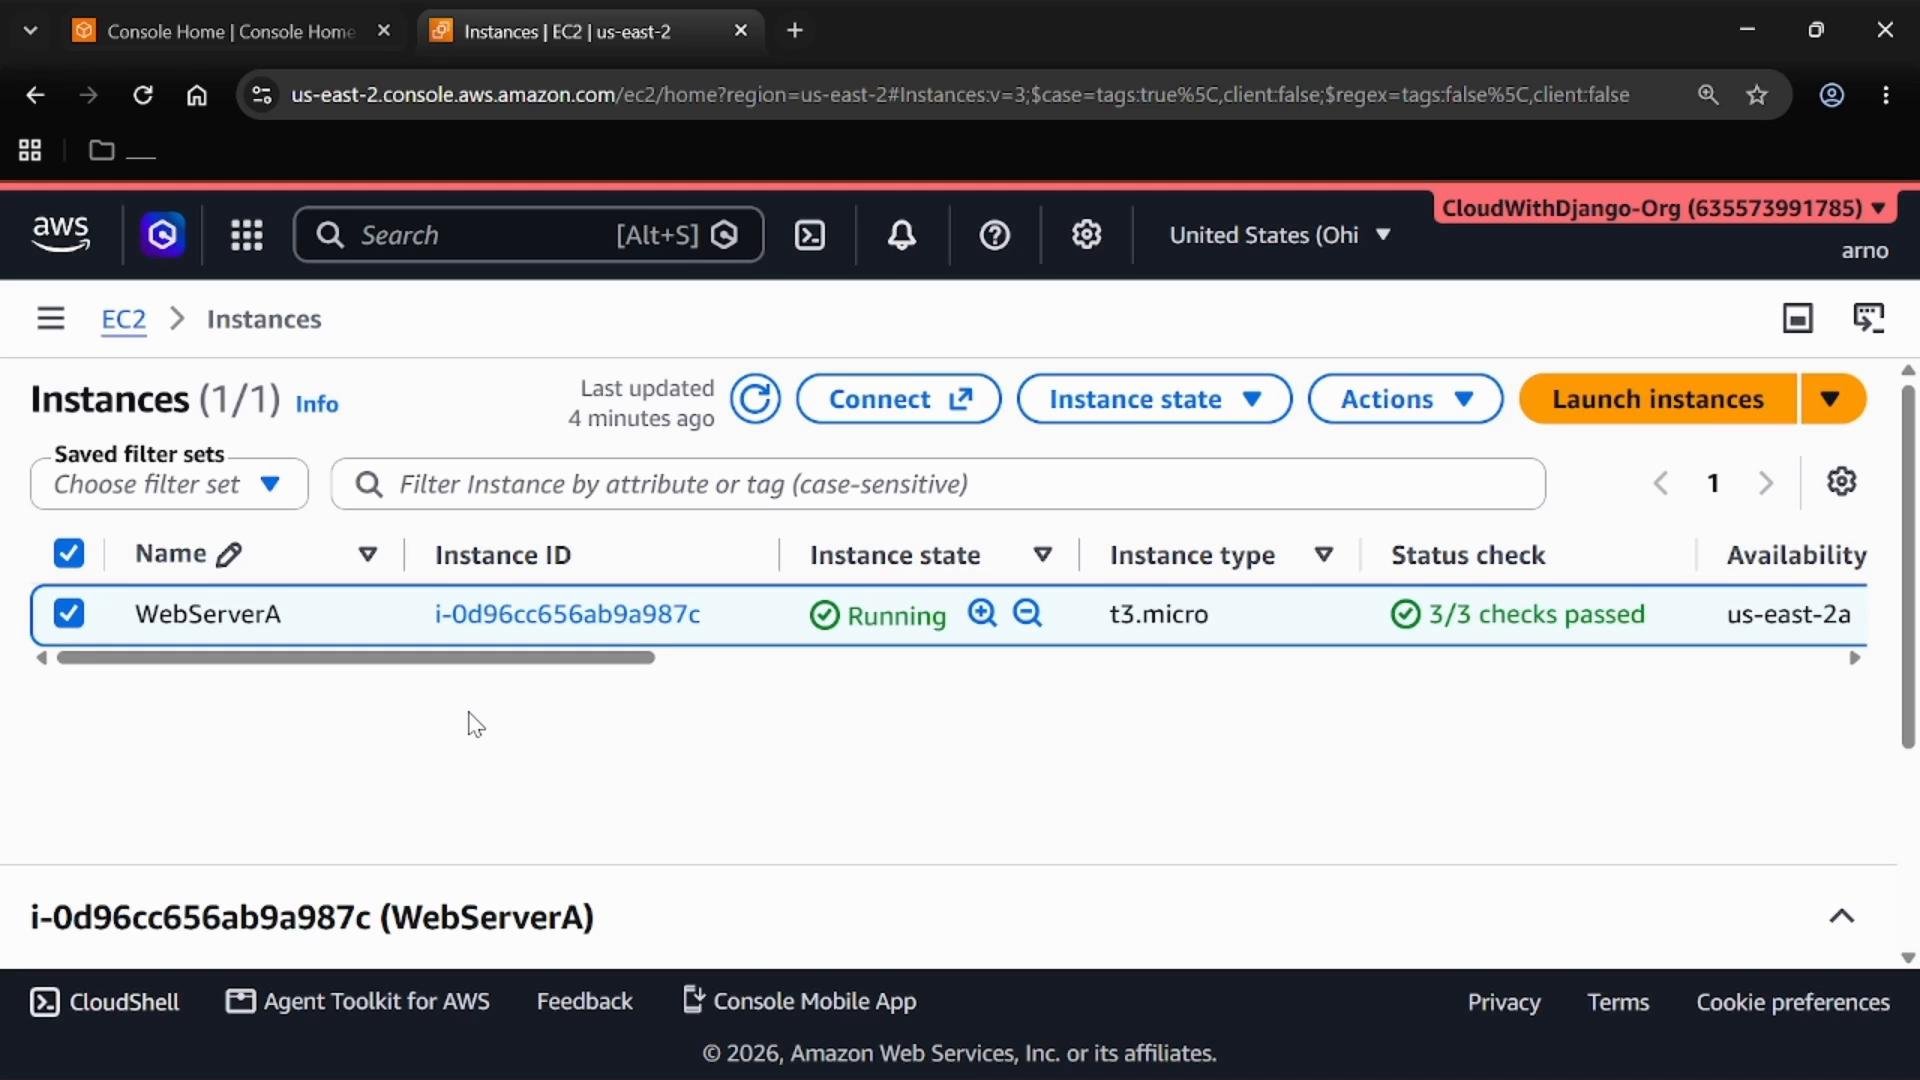
Task: Click the zoom-out filter icon beside Running
Action: (x=1027, y=613)
